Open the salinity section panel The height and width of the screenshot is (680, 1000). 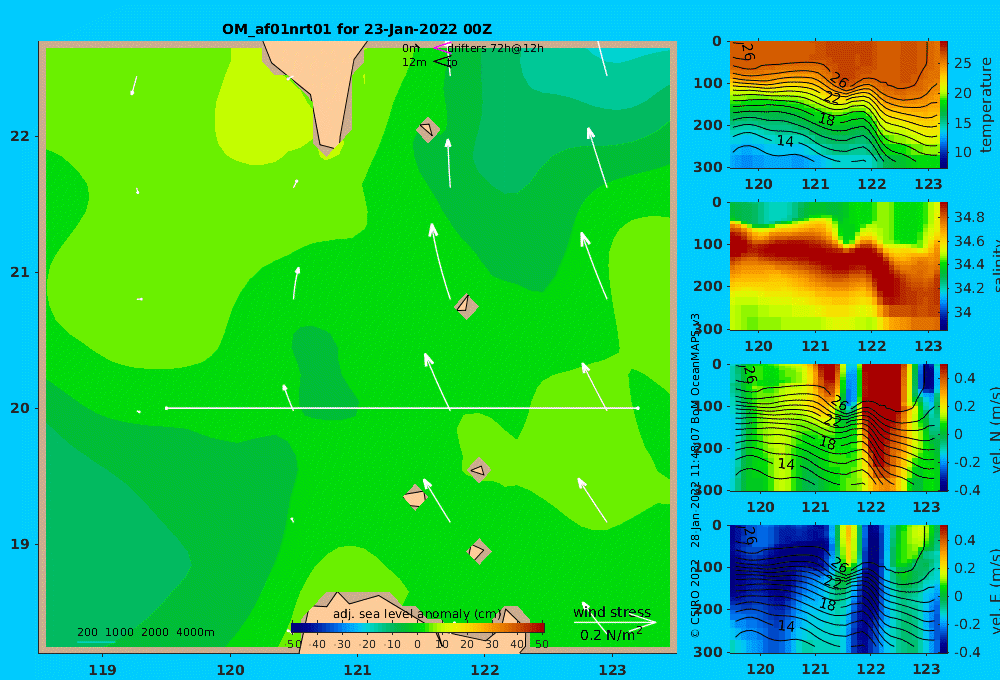pyautogui.click(x=835, y=266)
